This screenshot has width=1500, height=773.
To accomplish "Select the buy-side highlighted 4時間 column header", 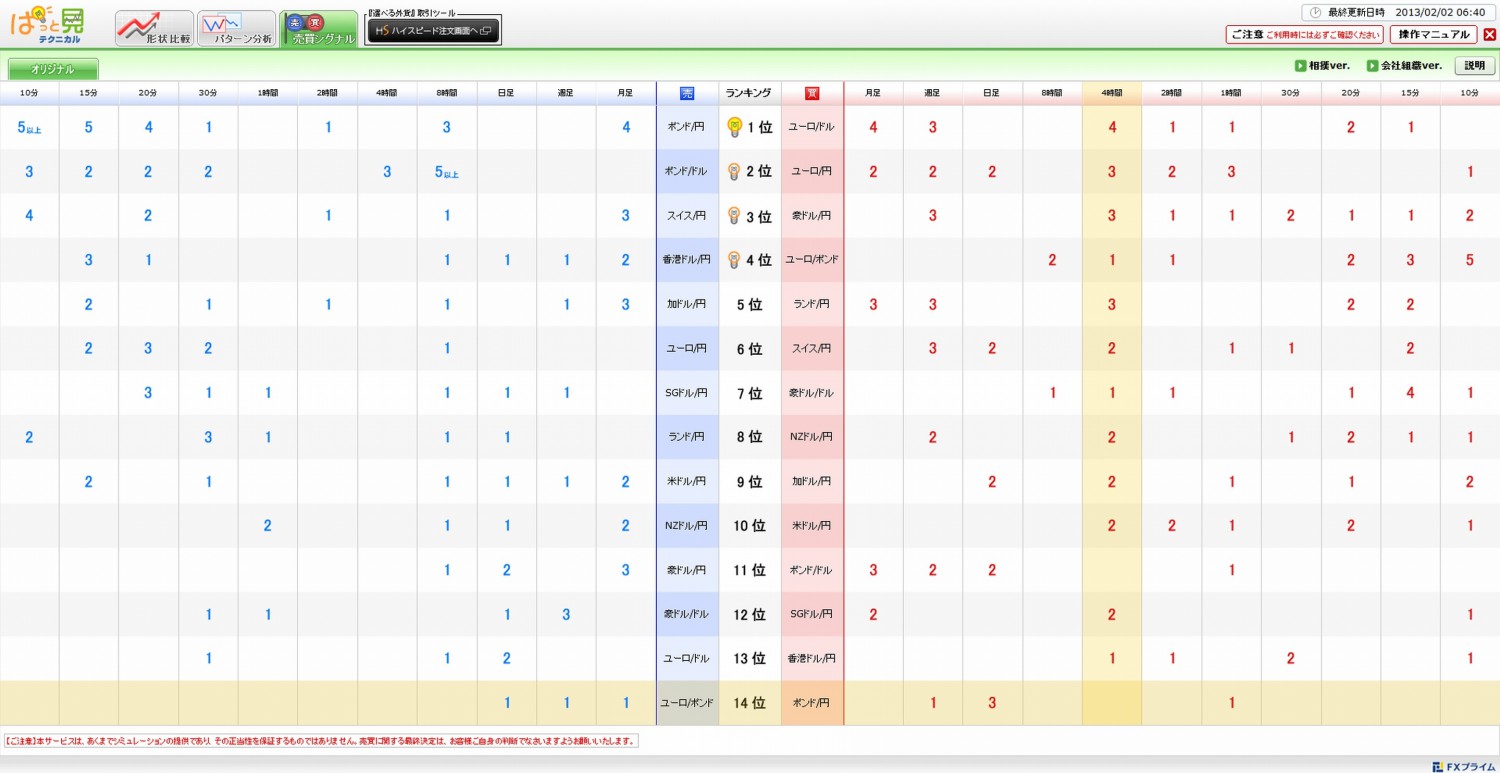I will pyautogui.click(x=1112, y=93).
